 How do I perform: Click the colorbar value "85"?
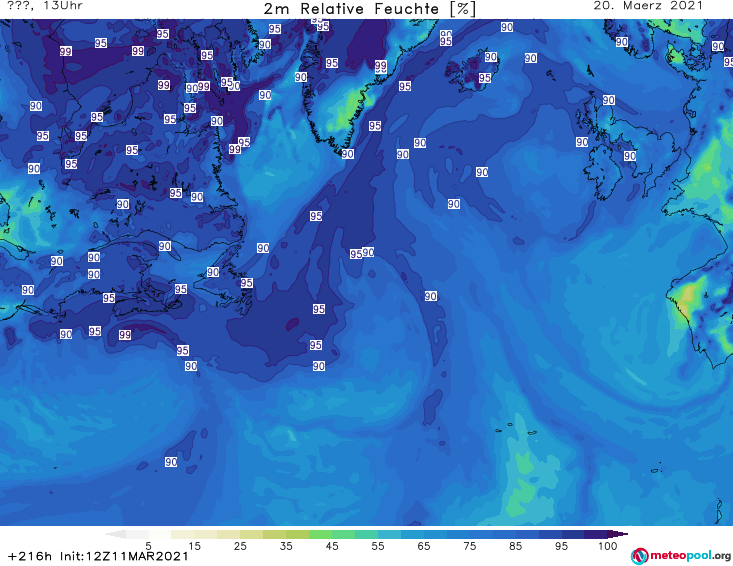[x=515, y=546]
